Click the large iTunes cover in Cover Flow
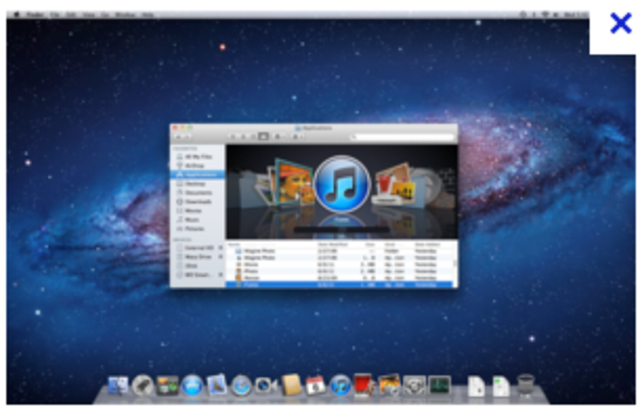640x409 pixels. [x=342, y=184]
